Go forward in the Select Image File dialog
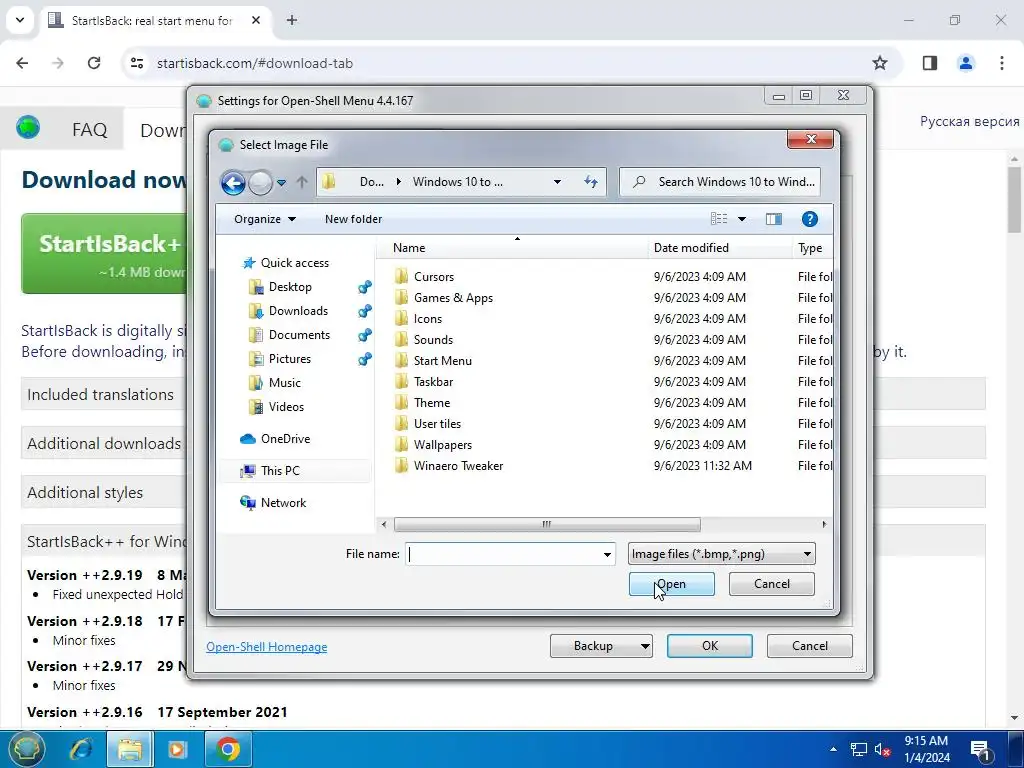 point(261,183)
